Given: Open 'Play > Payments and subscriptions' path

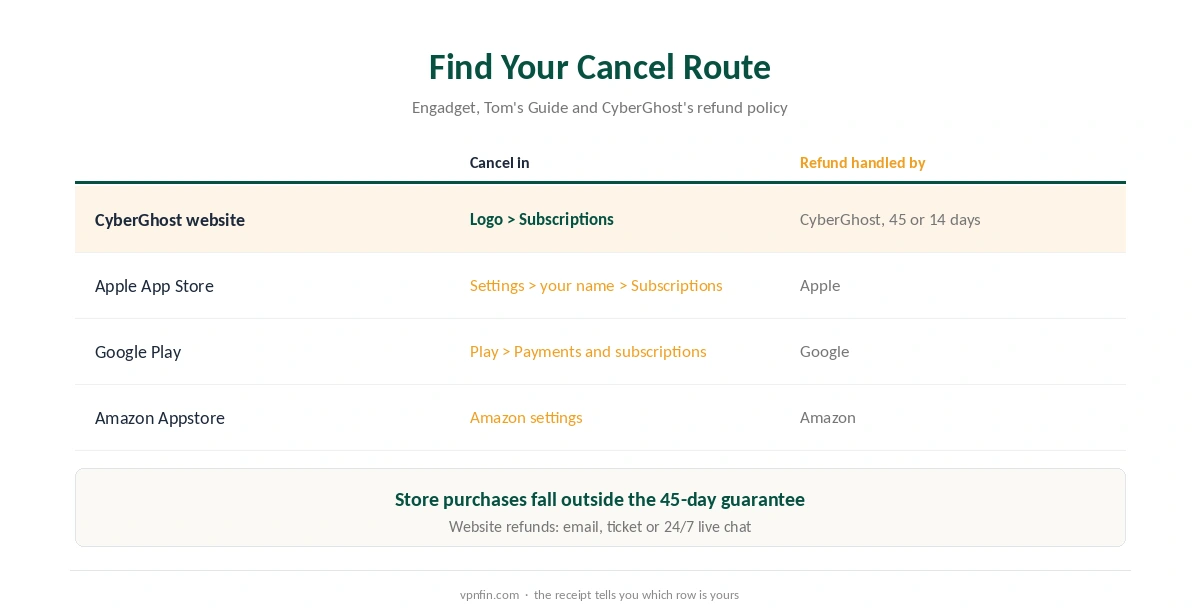Looking at the screenshot, I should tap(588, 352).
